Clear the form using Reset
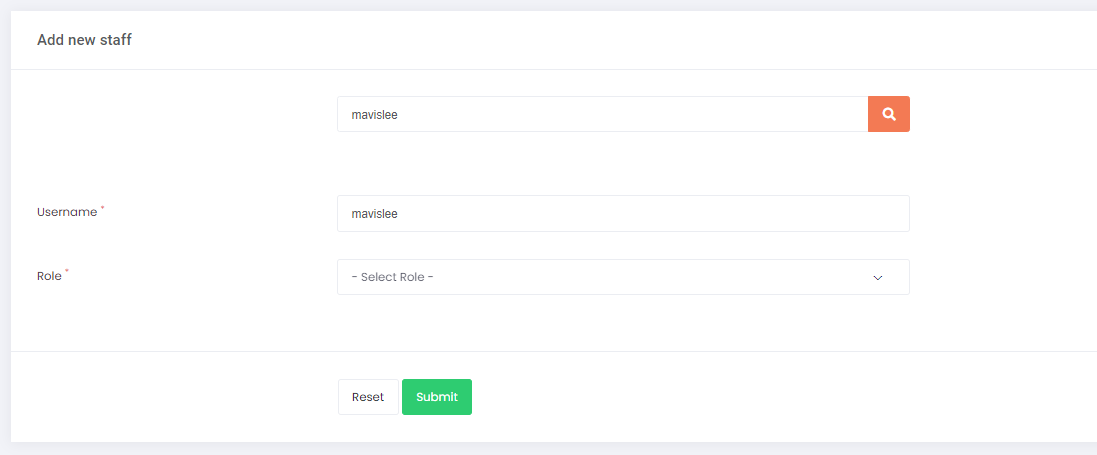This screenshot has width=1097, height=455. coord(367,397)
